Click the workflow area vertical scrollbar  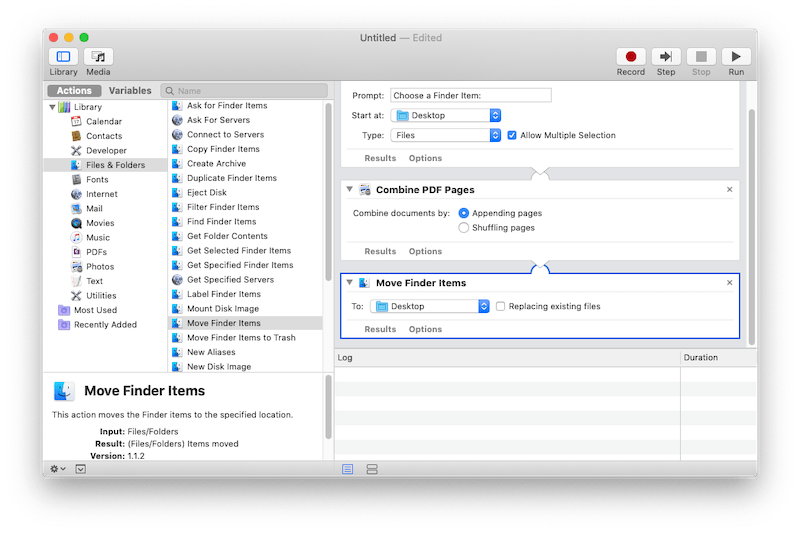(751, 227)
